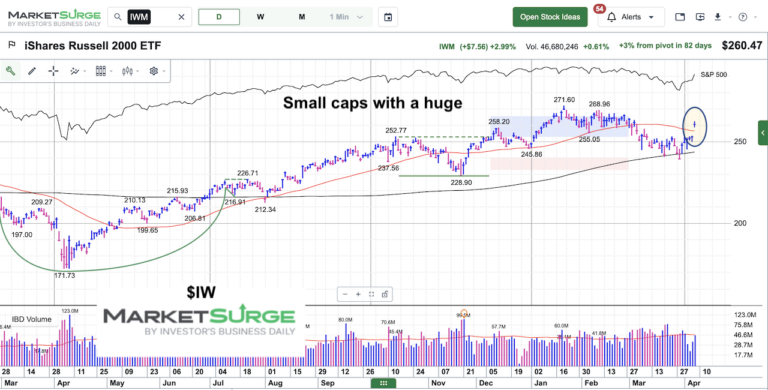Click the S&P 500 line label
The image size is (768, 390).
click(x=714, y=74)
